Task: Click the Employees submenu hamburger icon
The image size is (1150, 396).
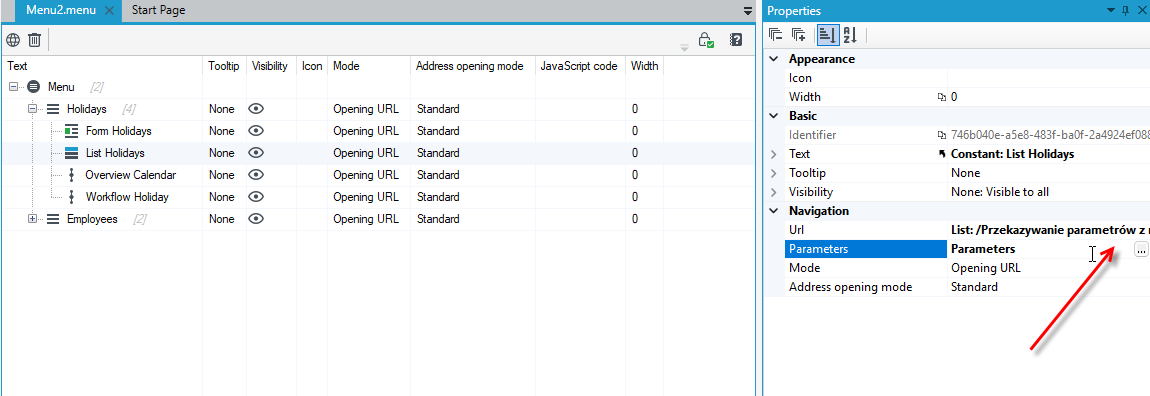Action: pyautogui.click(x=53, y=219)
